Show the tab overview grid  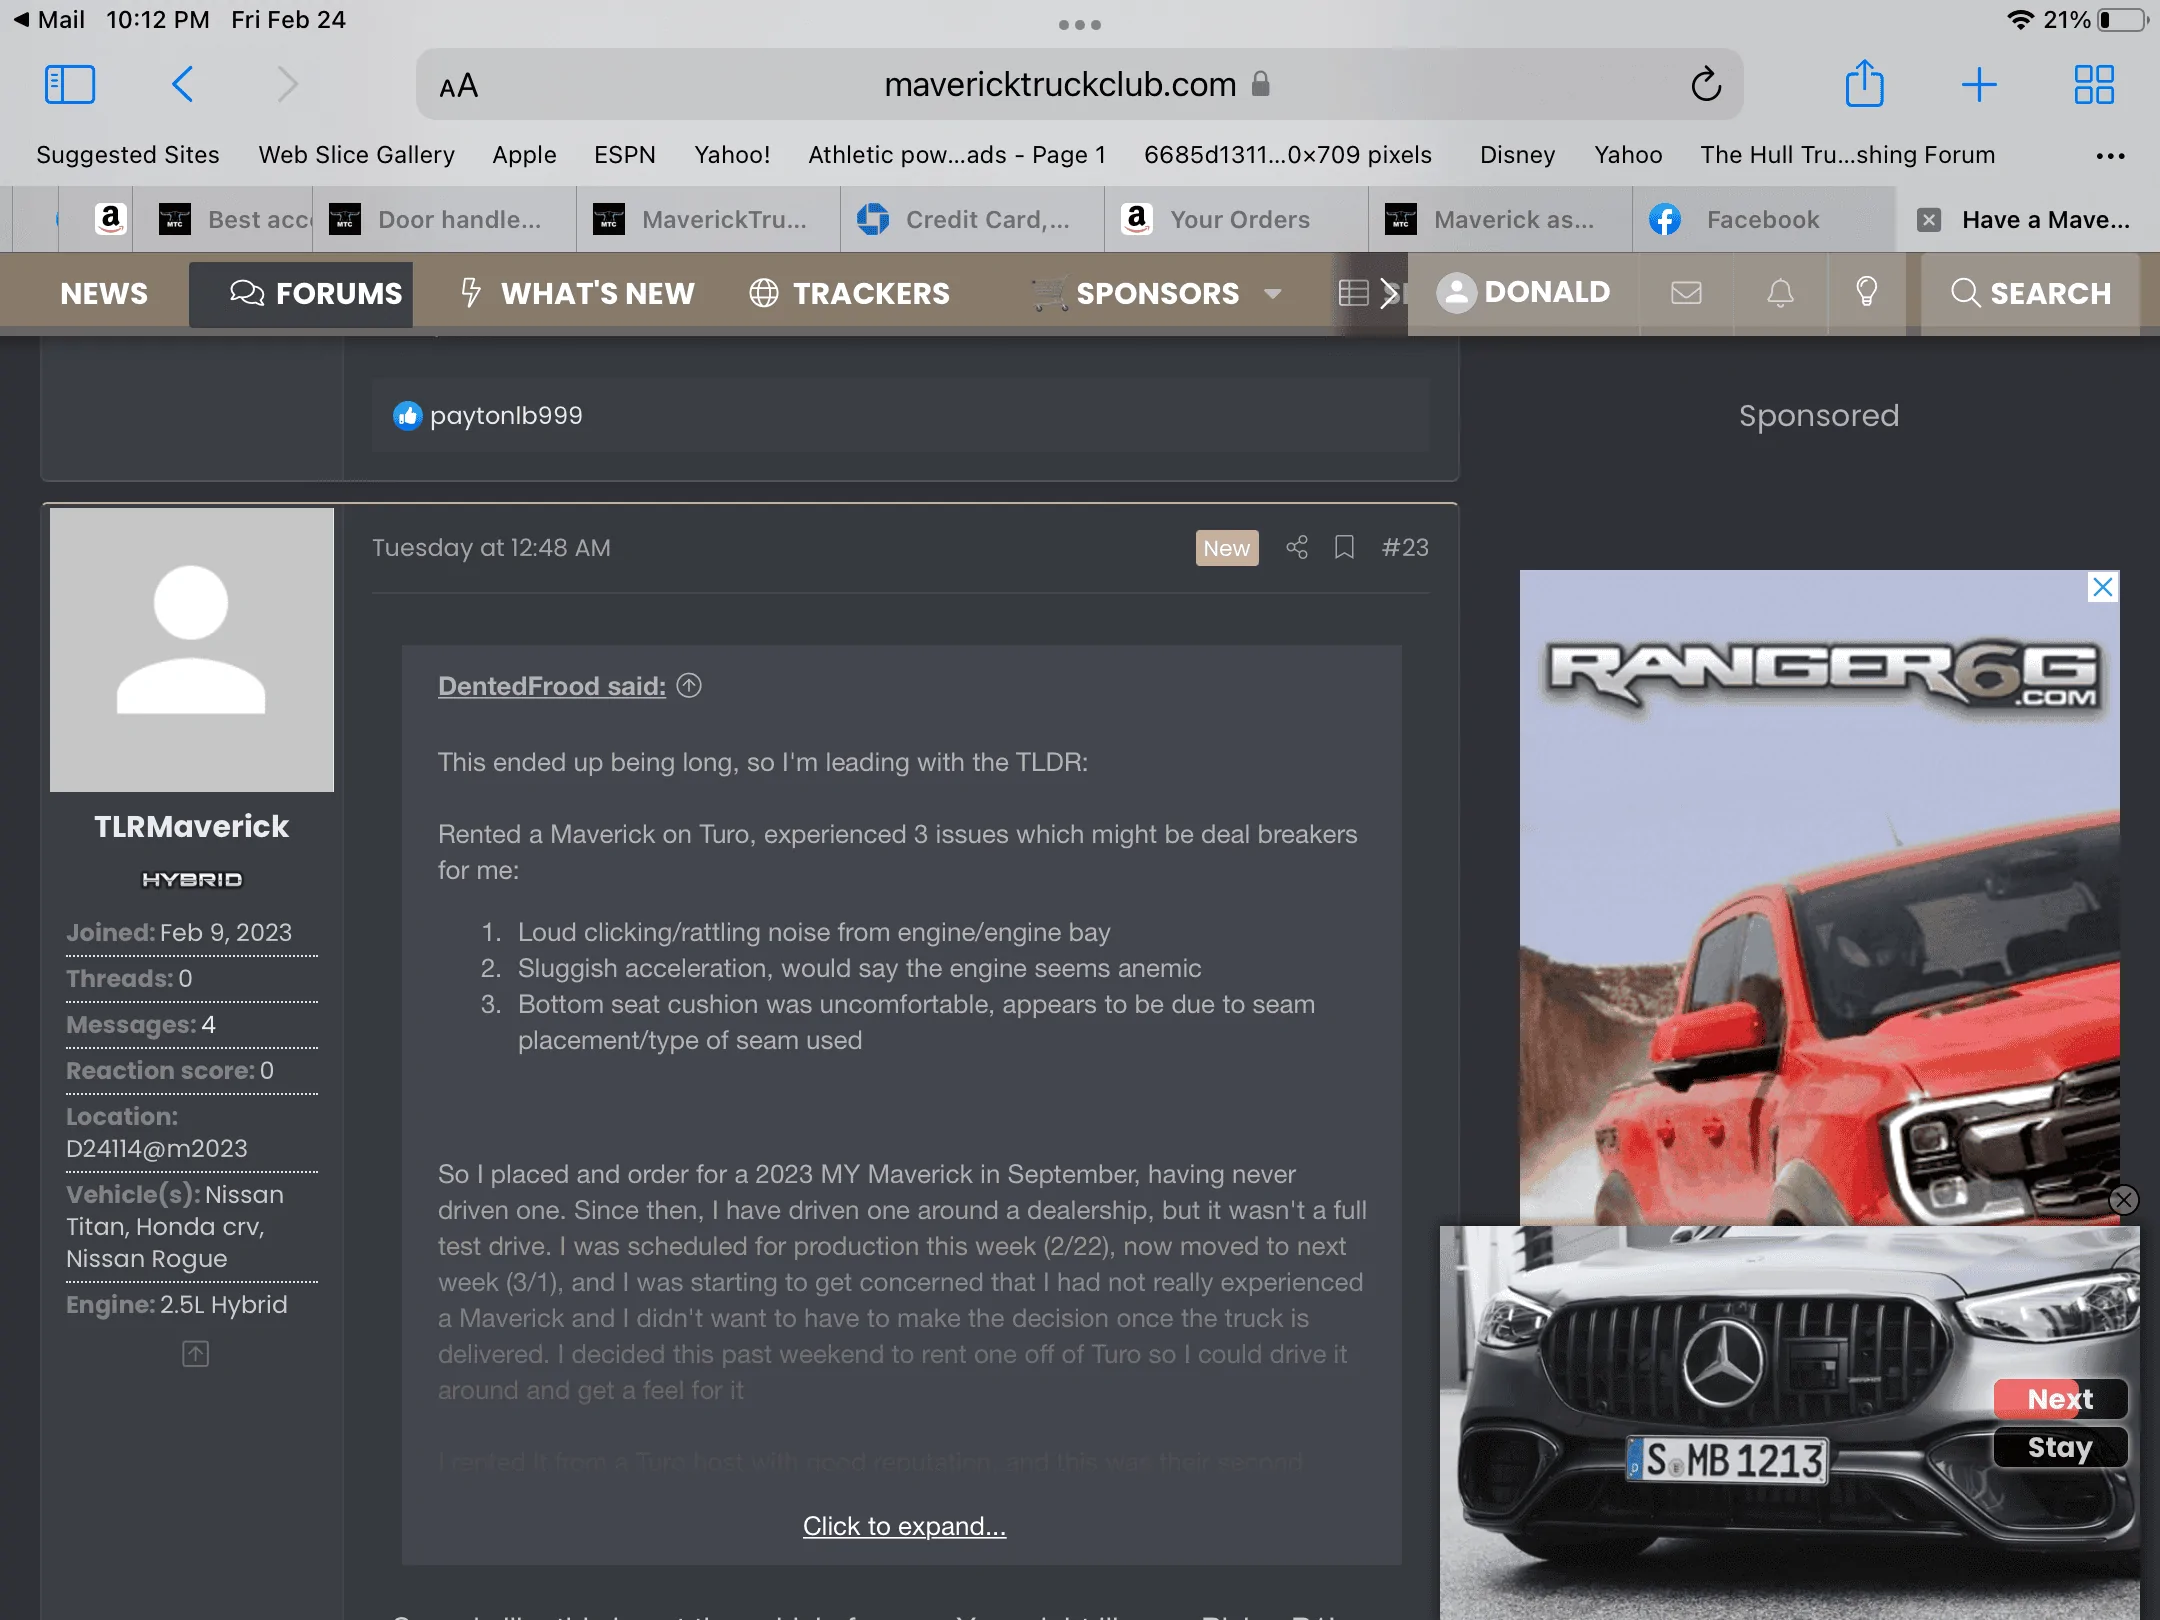click(2094, 85)
